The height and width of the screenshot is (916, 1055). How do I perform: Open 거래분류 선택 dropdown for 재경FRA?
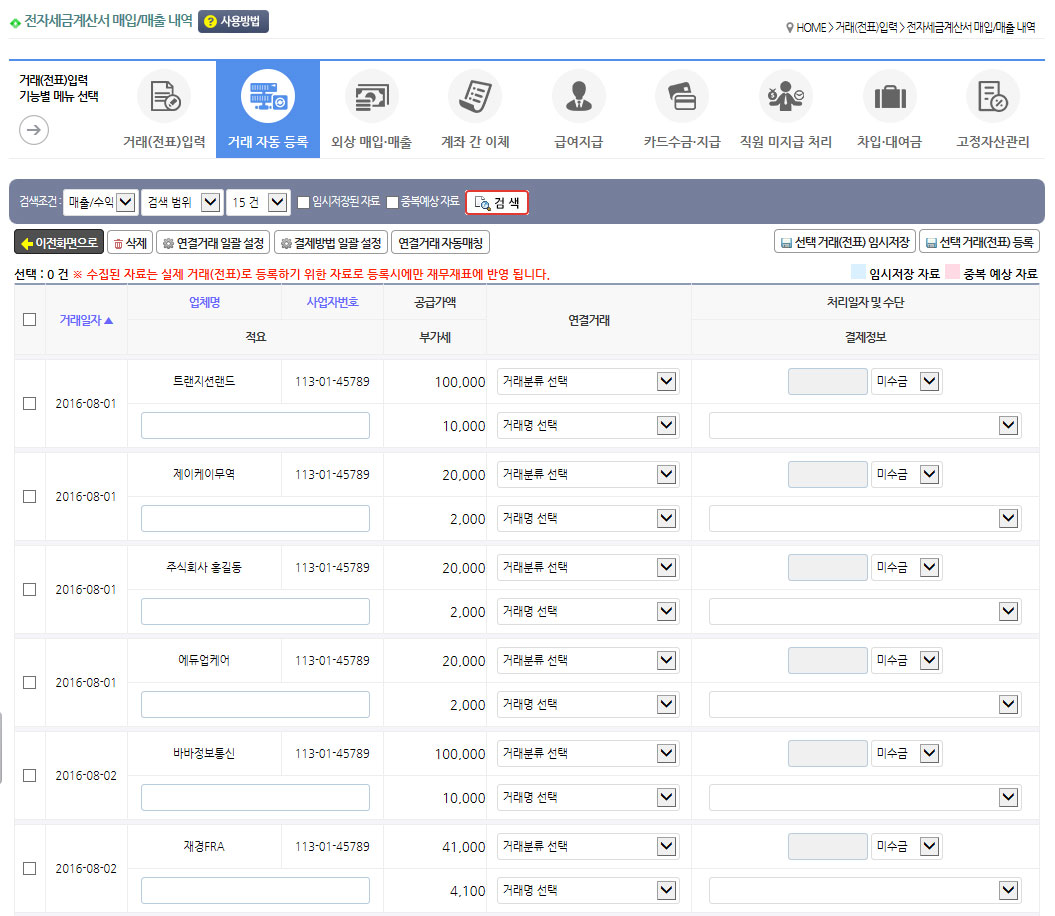tap(588, 847)
